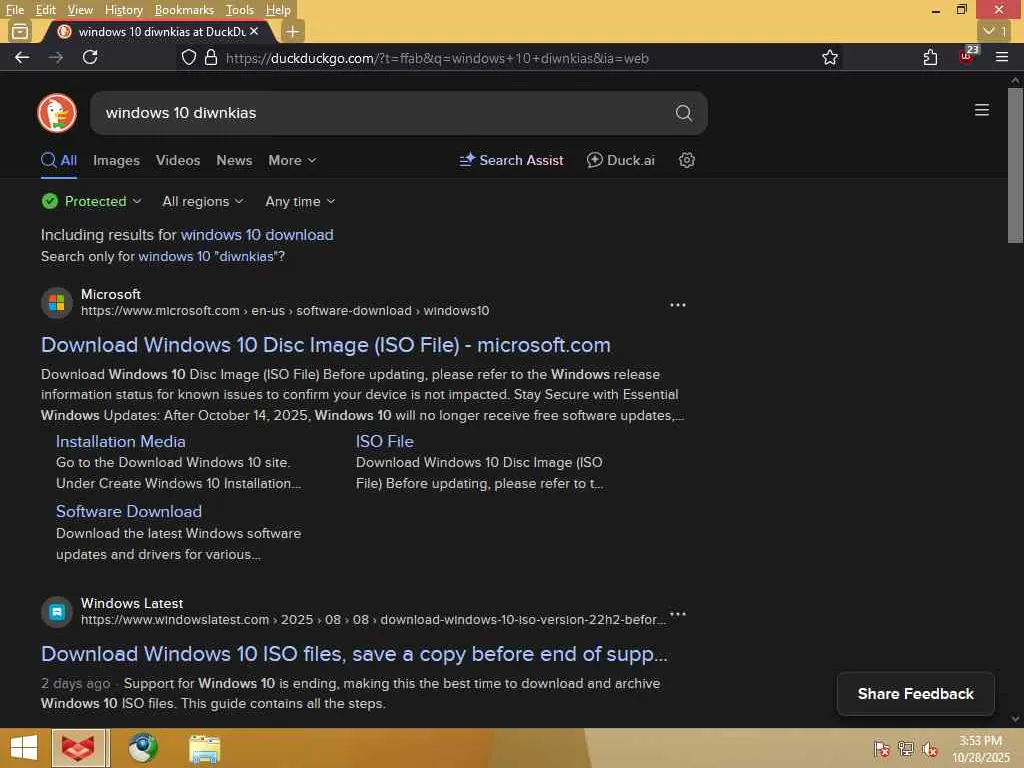
Task: Click the Share Feedback button
Action: coord(916,694)
